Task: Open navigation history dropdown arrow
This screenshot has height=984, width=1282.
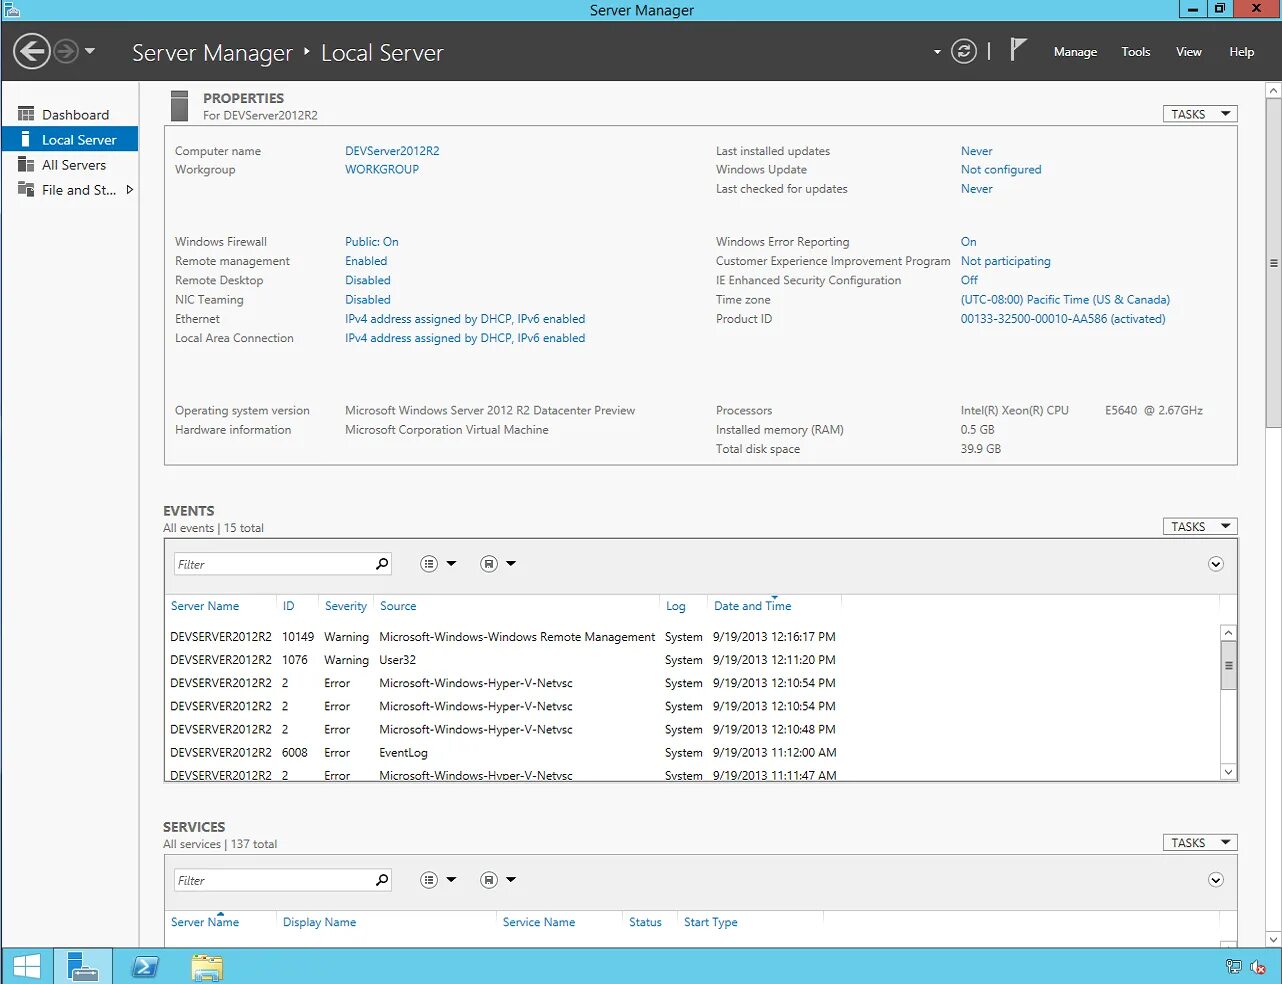Action: tap(90, 51)
